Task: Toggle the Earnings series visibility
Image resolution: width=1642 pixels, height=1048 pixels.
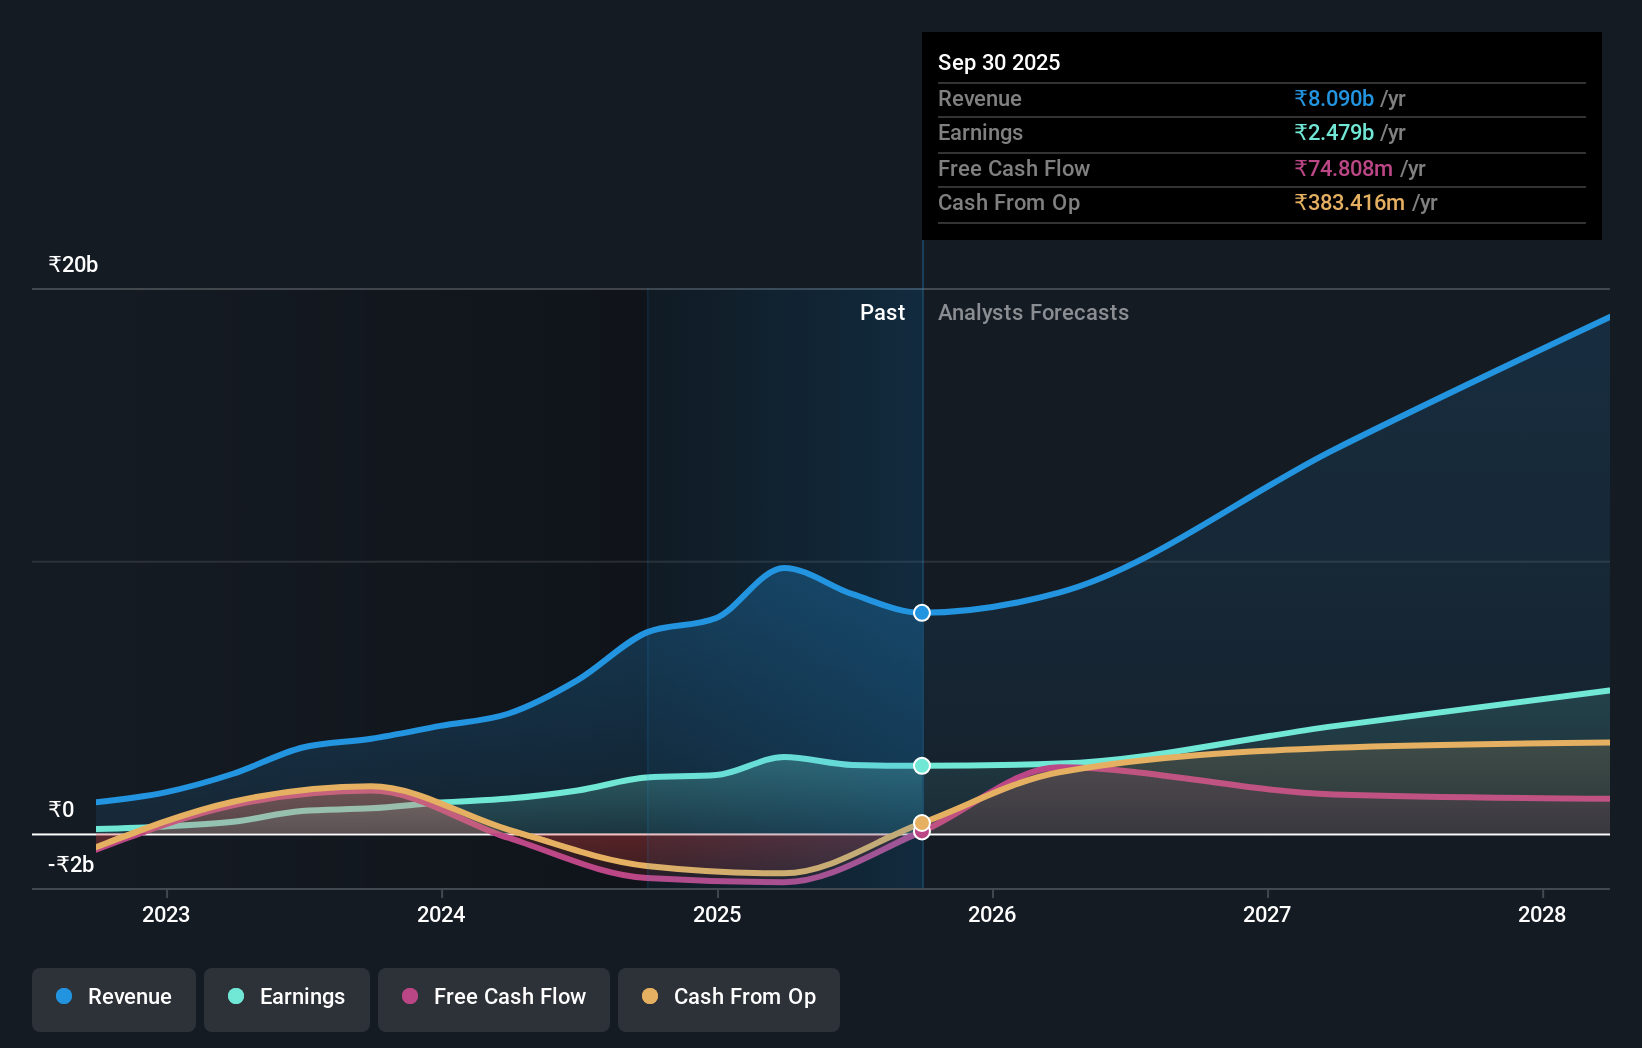Action: pyautogui.click(x=287, y=997)
